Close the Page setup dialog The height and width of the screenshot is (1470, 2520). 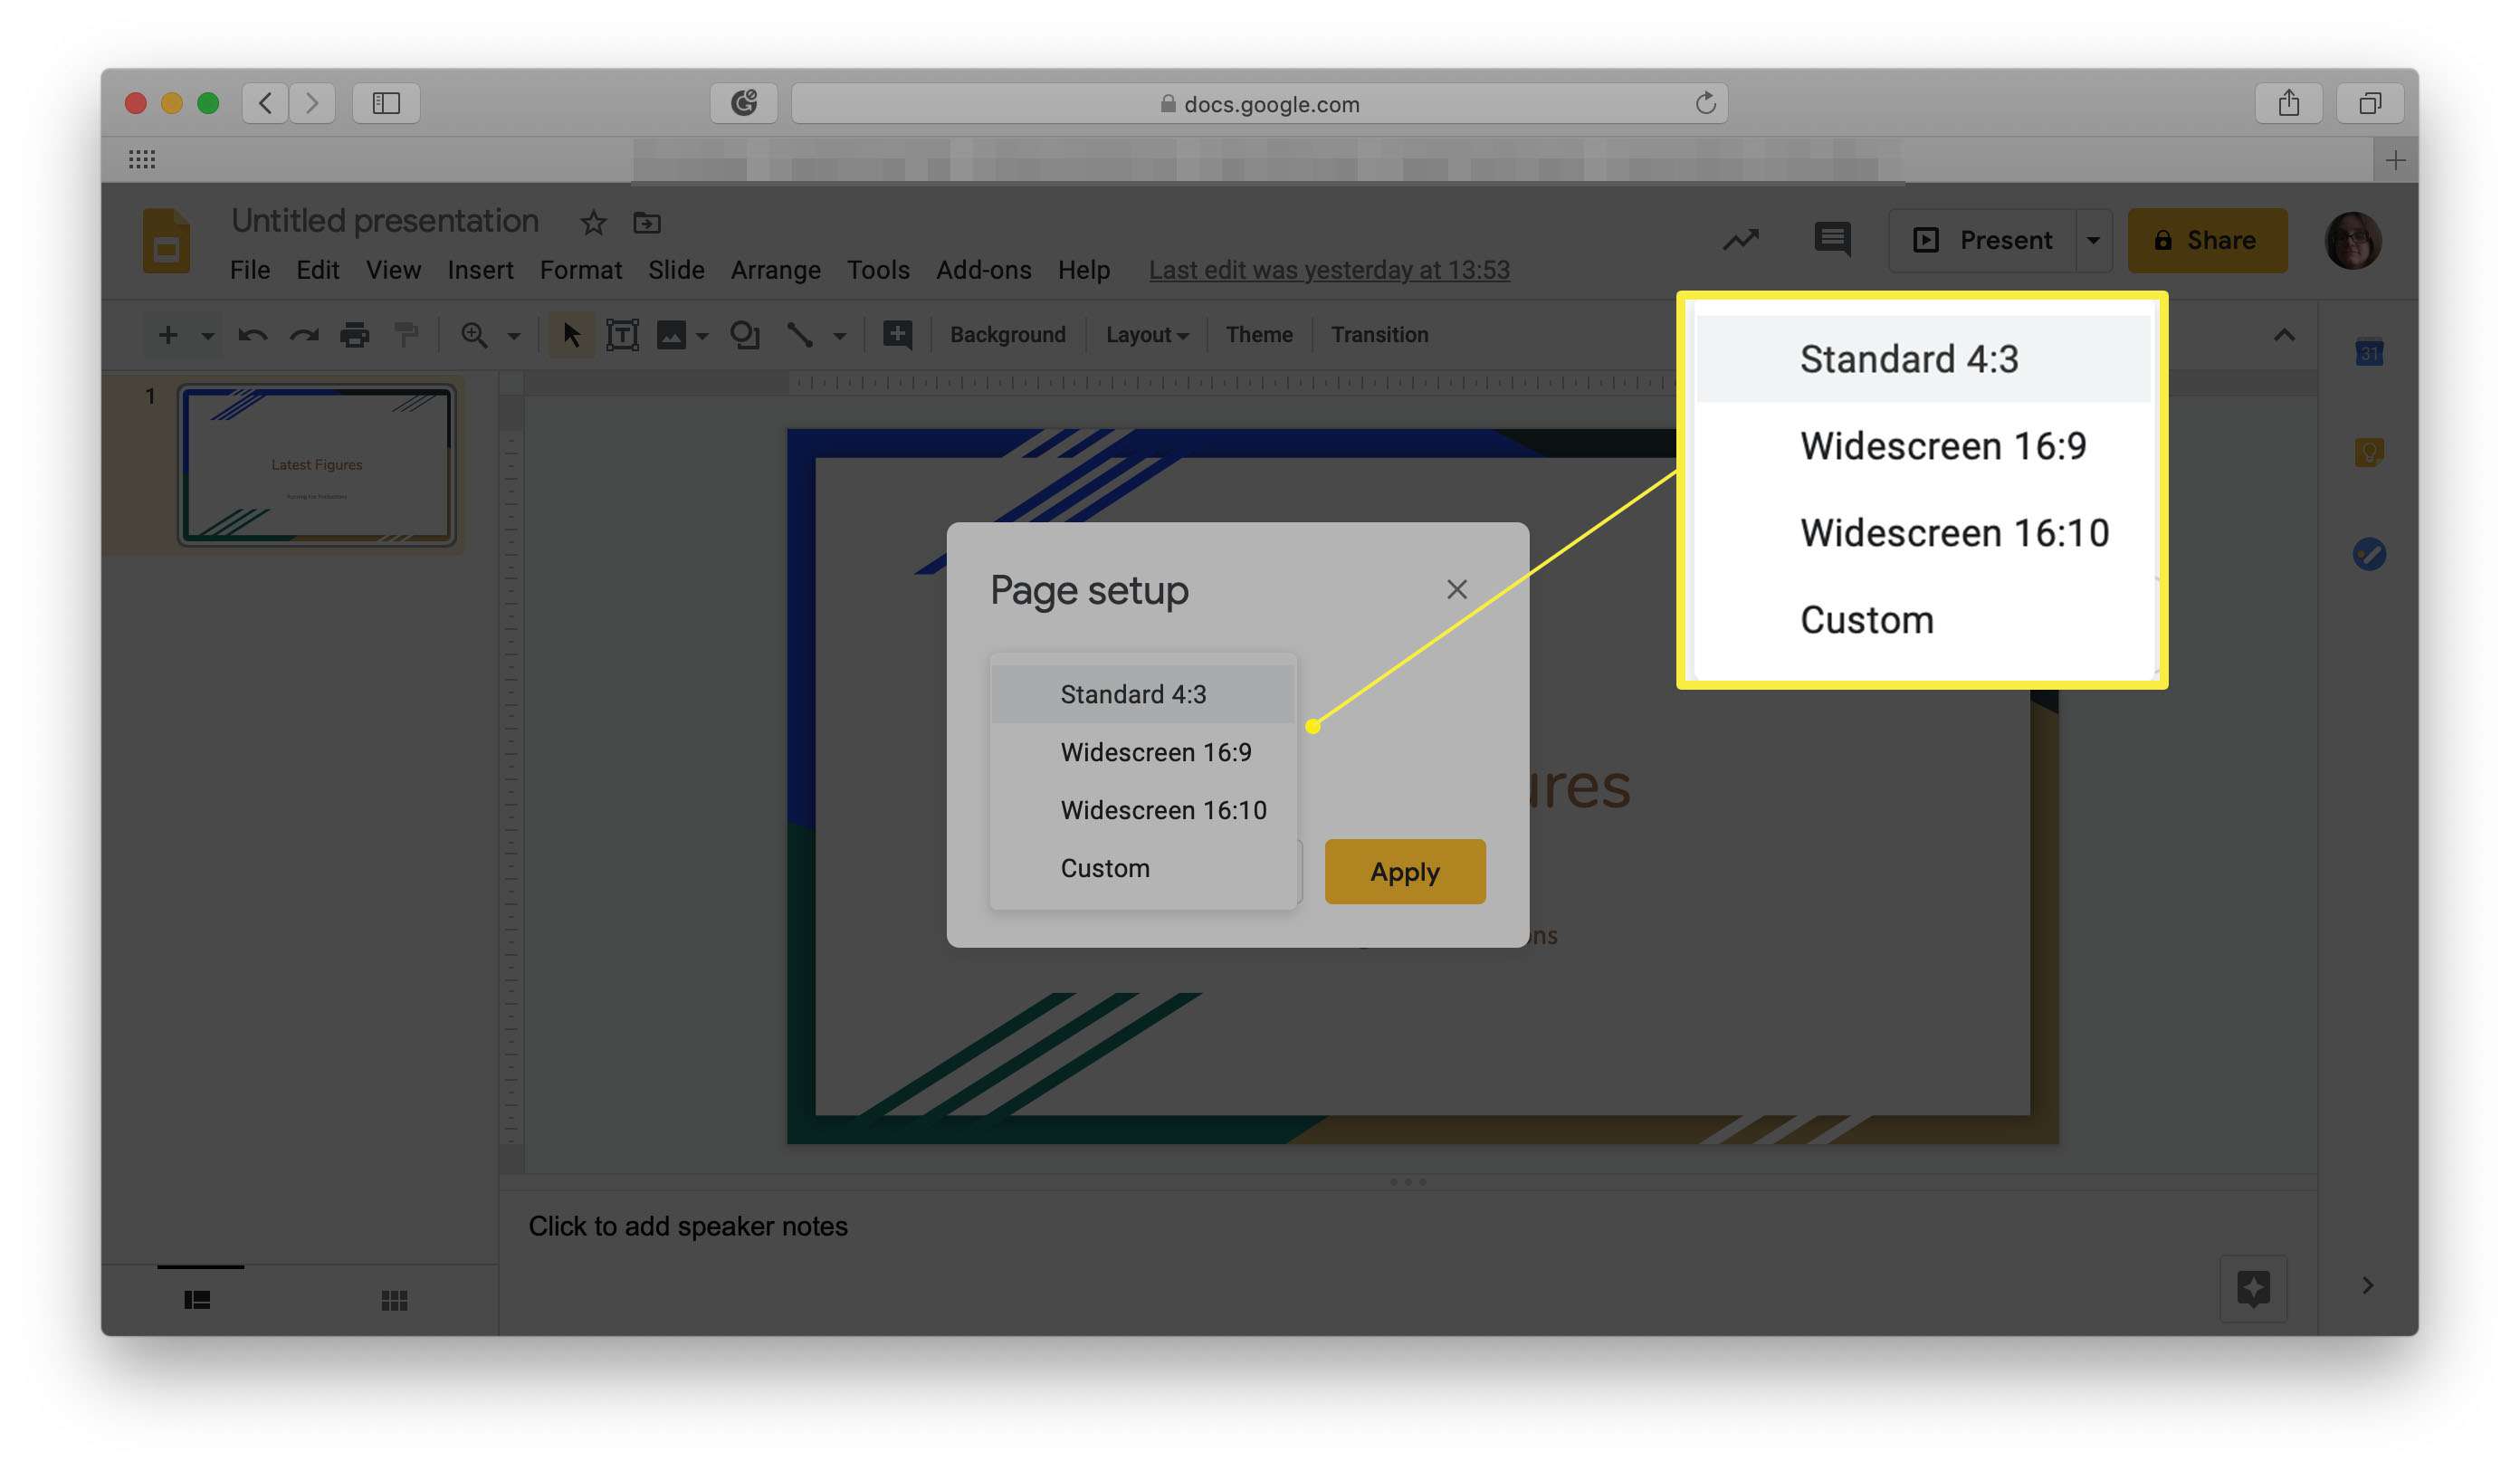point(1456,587)
